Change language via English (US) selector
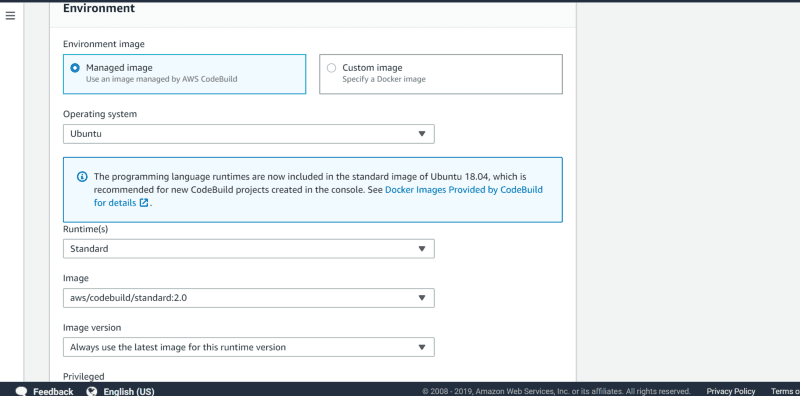Screen dimensions: 800x396 (x=129, y=391)
